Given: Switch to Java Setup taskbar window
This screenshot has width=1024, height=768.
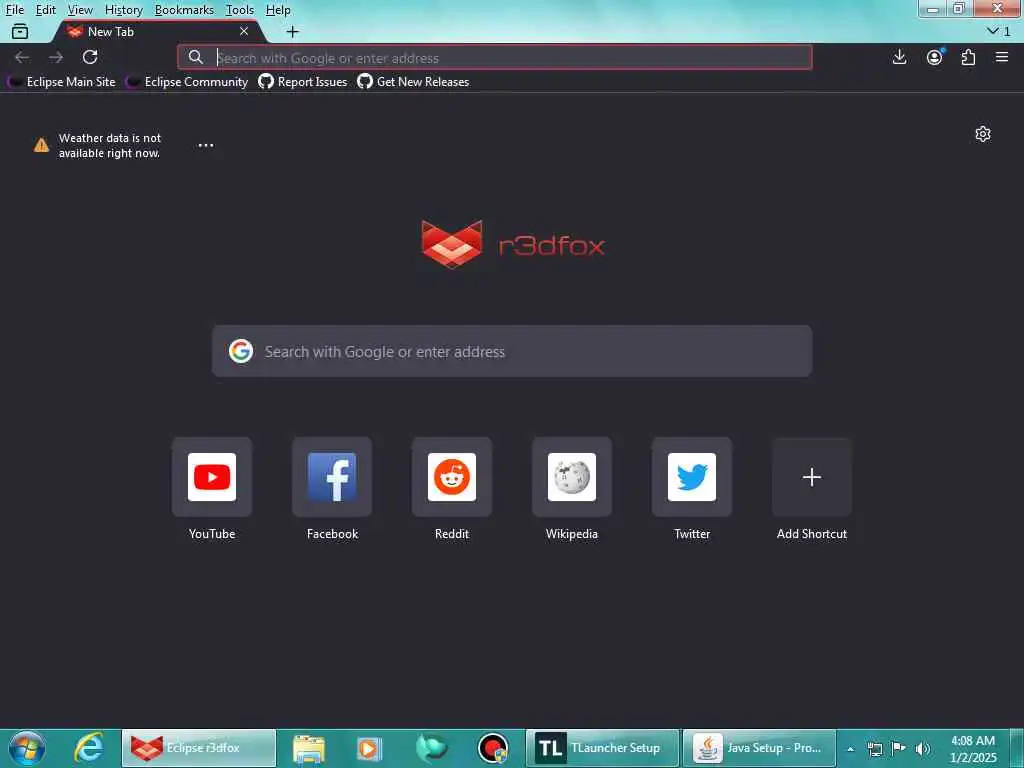Looking at the screenshot, I should (759, 748).
